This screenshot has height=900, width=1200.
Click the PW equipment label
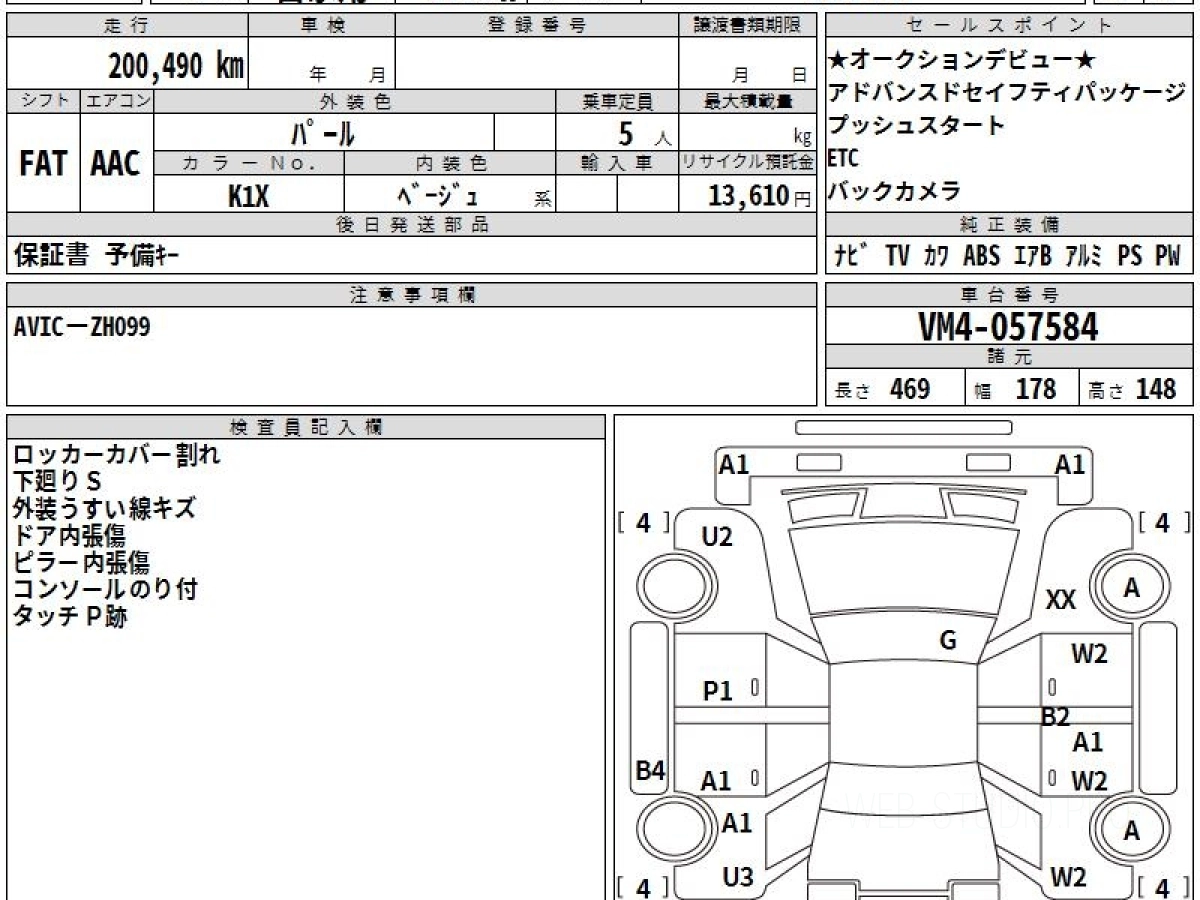(1168, 256)
